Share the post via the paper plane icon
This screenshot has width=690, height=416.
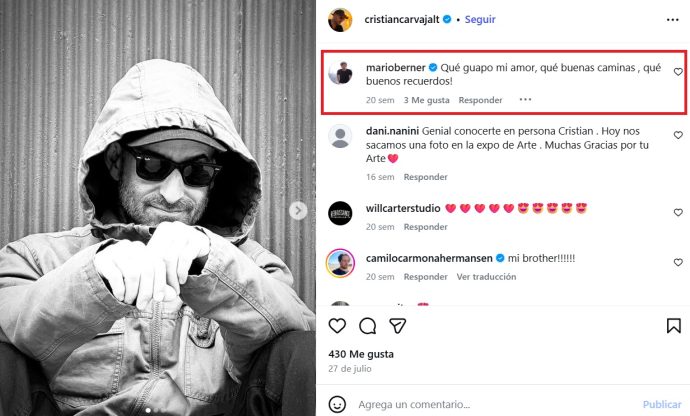tap(397, 326)
